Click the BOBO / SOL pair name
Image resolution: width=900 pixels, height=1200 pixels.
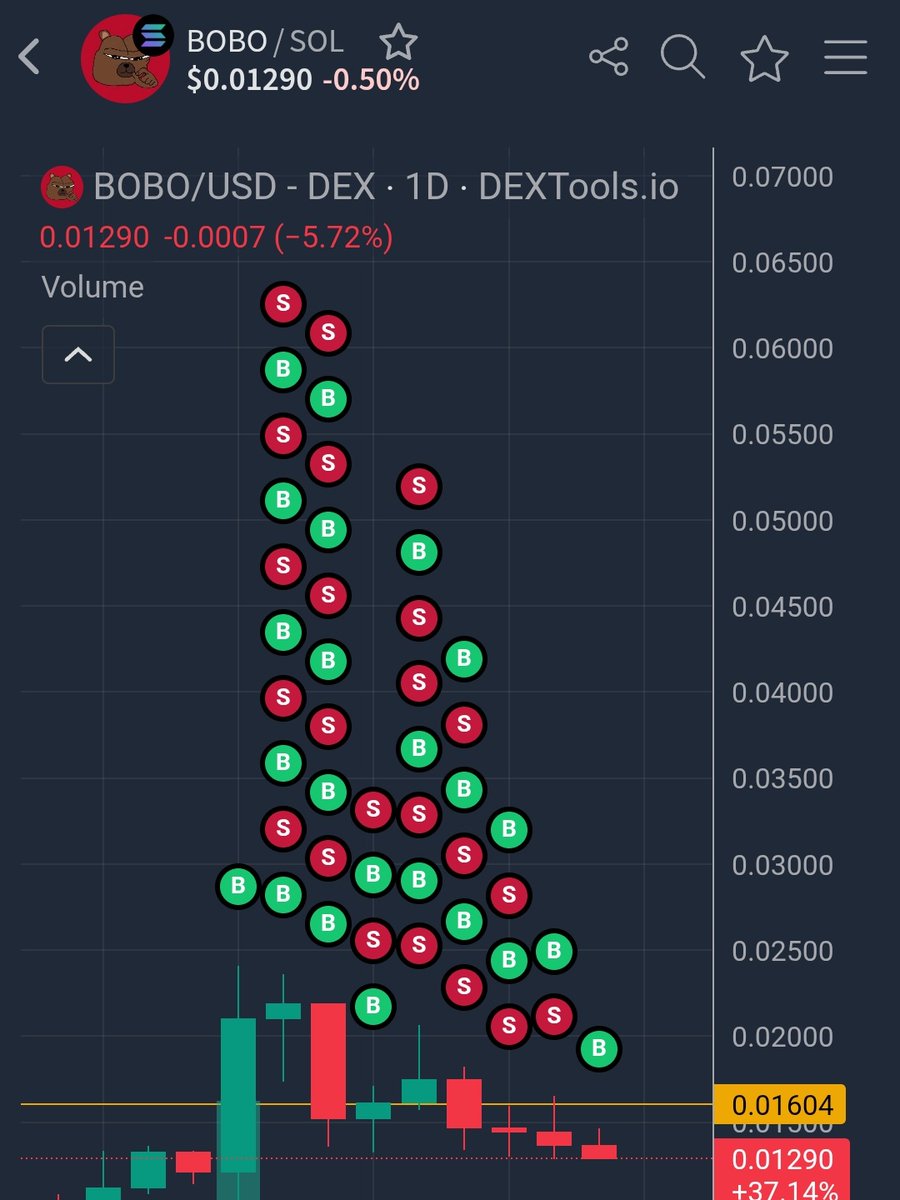pos(265,41)
